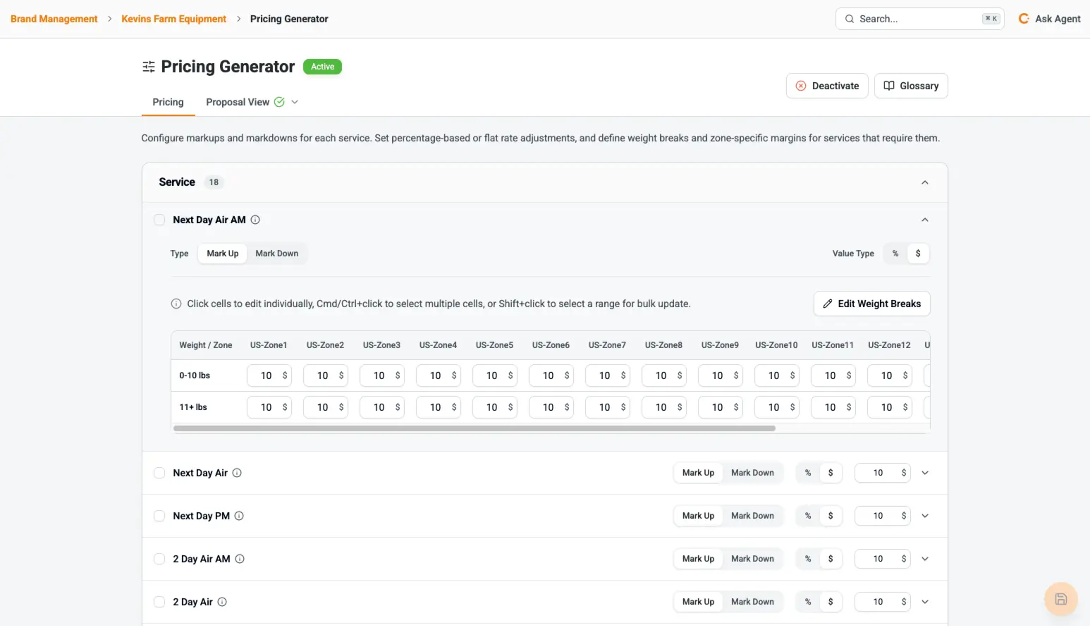Select Mark Down for Next Day Air

pyautogui.click(x=752, y=473)
